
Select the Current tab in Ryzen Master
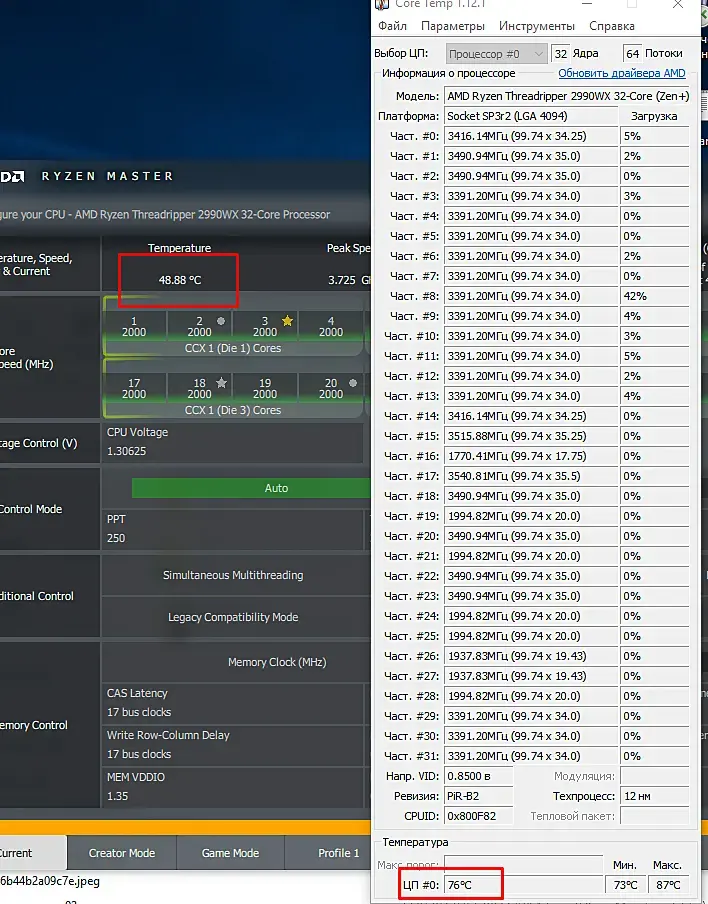tap(32, 853)
